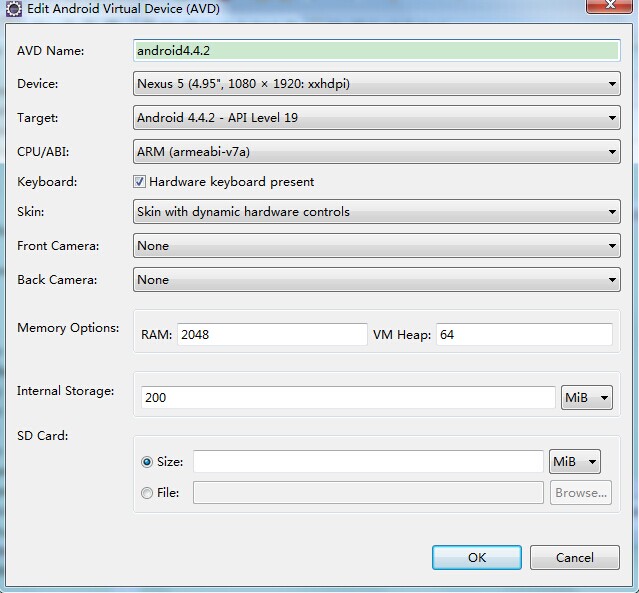Open the Back Camera dropdown

[377, 280]
